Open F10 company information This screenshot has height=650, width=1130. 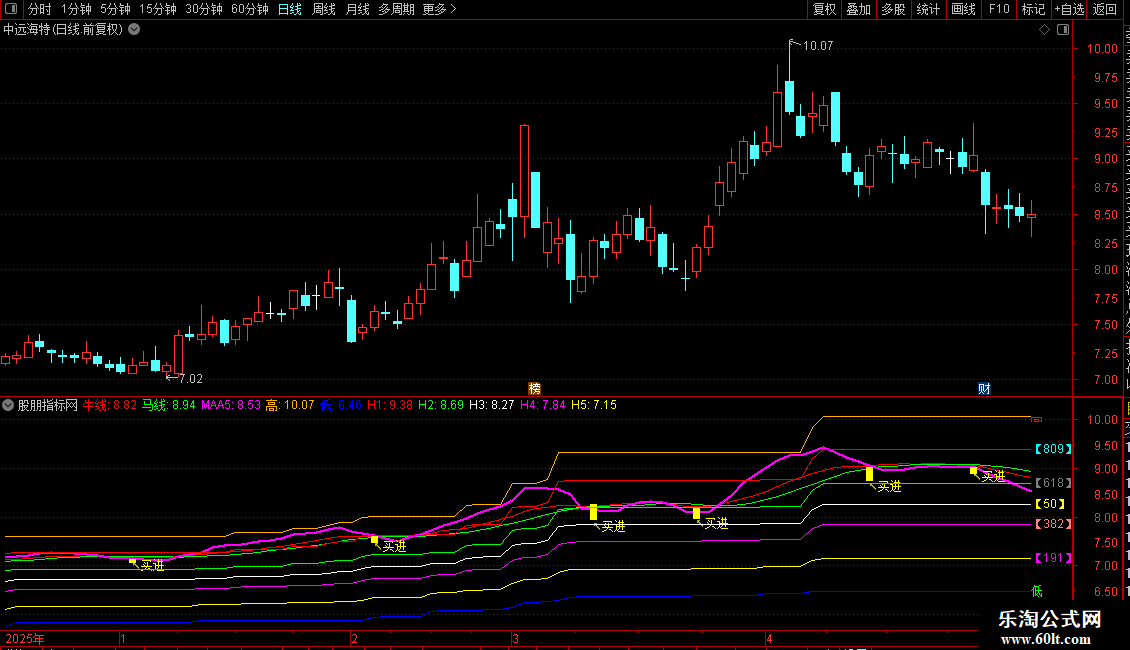coord(998,9)
